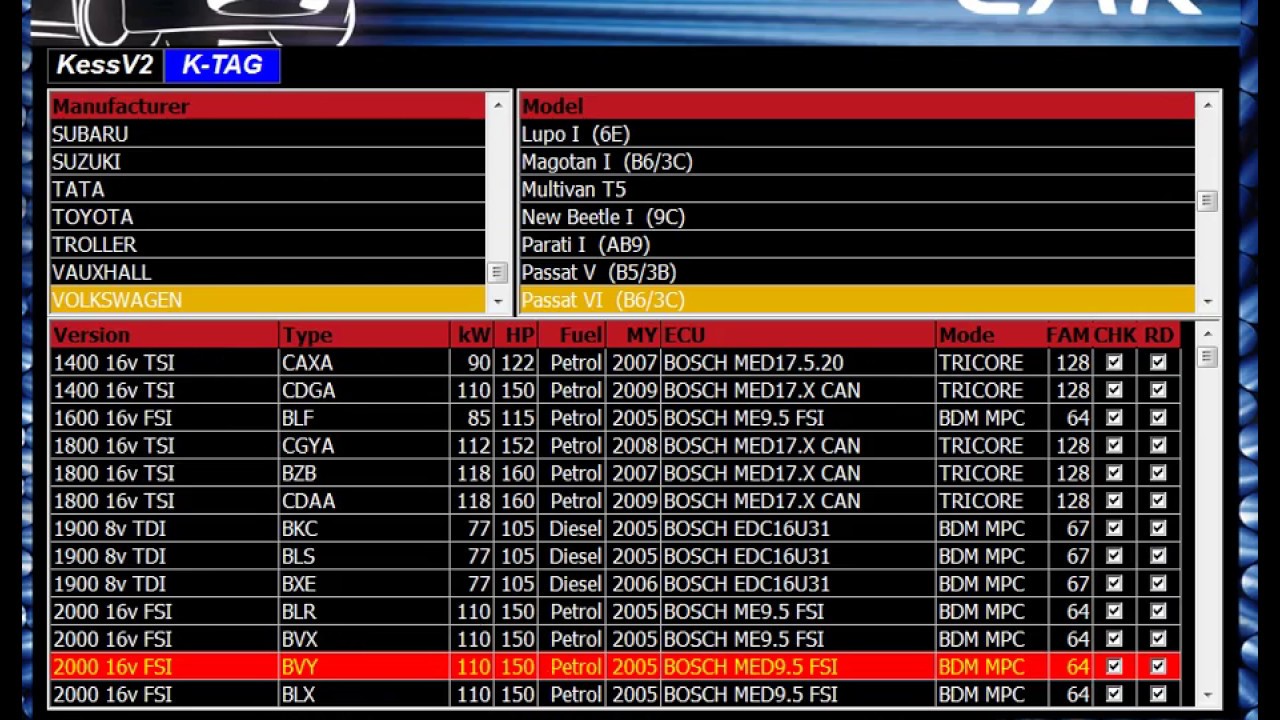Screen dimensions: 1280x720
Task: Sort by the Version column header
Action: pyautogui.click(x=164, y=335)
